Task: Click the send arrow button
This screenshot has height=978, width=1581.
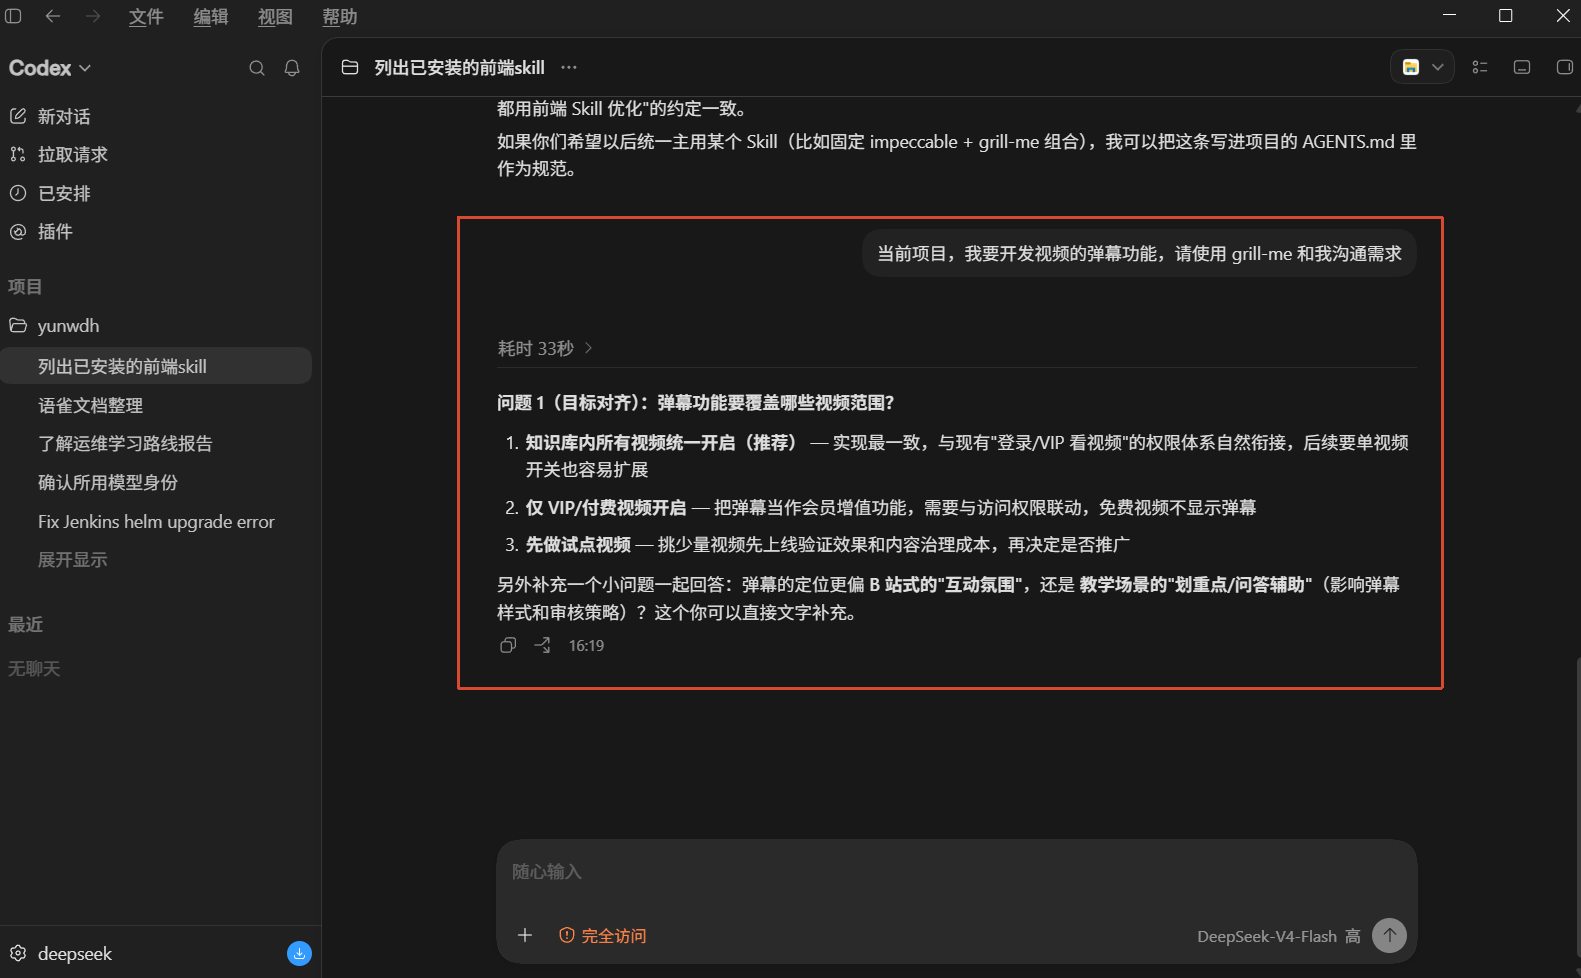Action: (1389, 935)
